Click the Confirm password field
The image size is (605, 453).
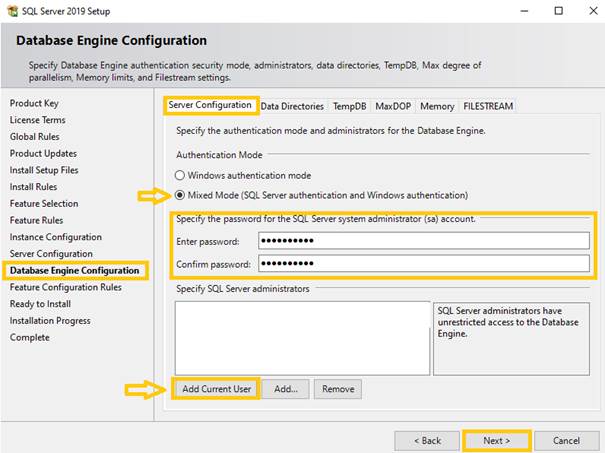pos(423,263)
